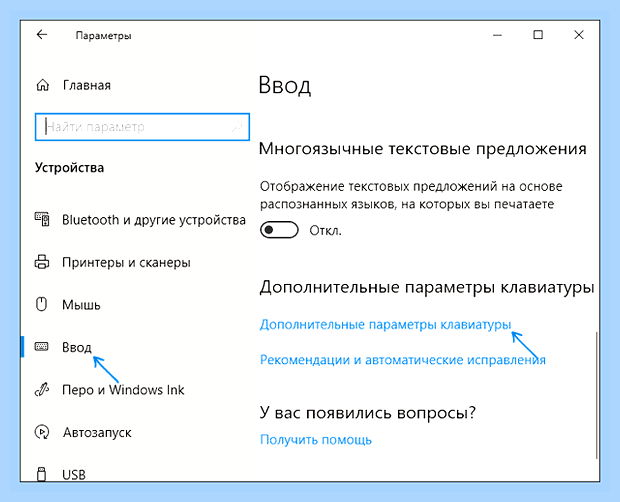Click the vertical scrollbar on the right

pos(596,395)
